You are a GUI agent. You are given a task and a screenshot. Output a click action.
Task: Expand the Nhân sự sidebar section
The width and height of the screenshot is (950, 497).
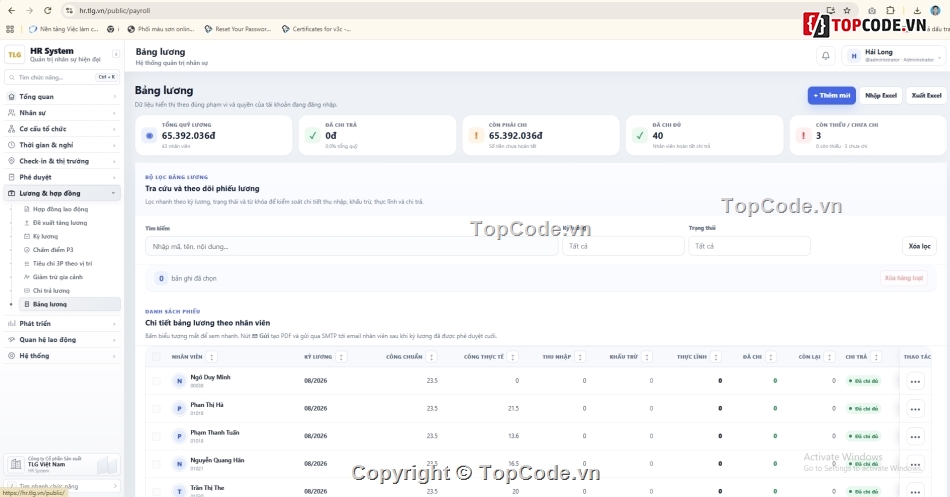point(62,113)
